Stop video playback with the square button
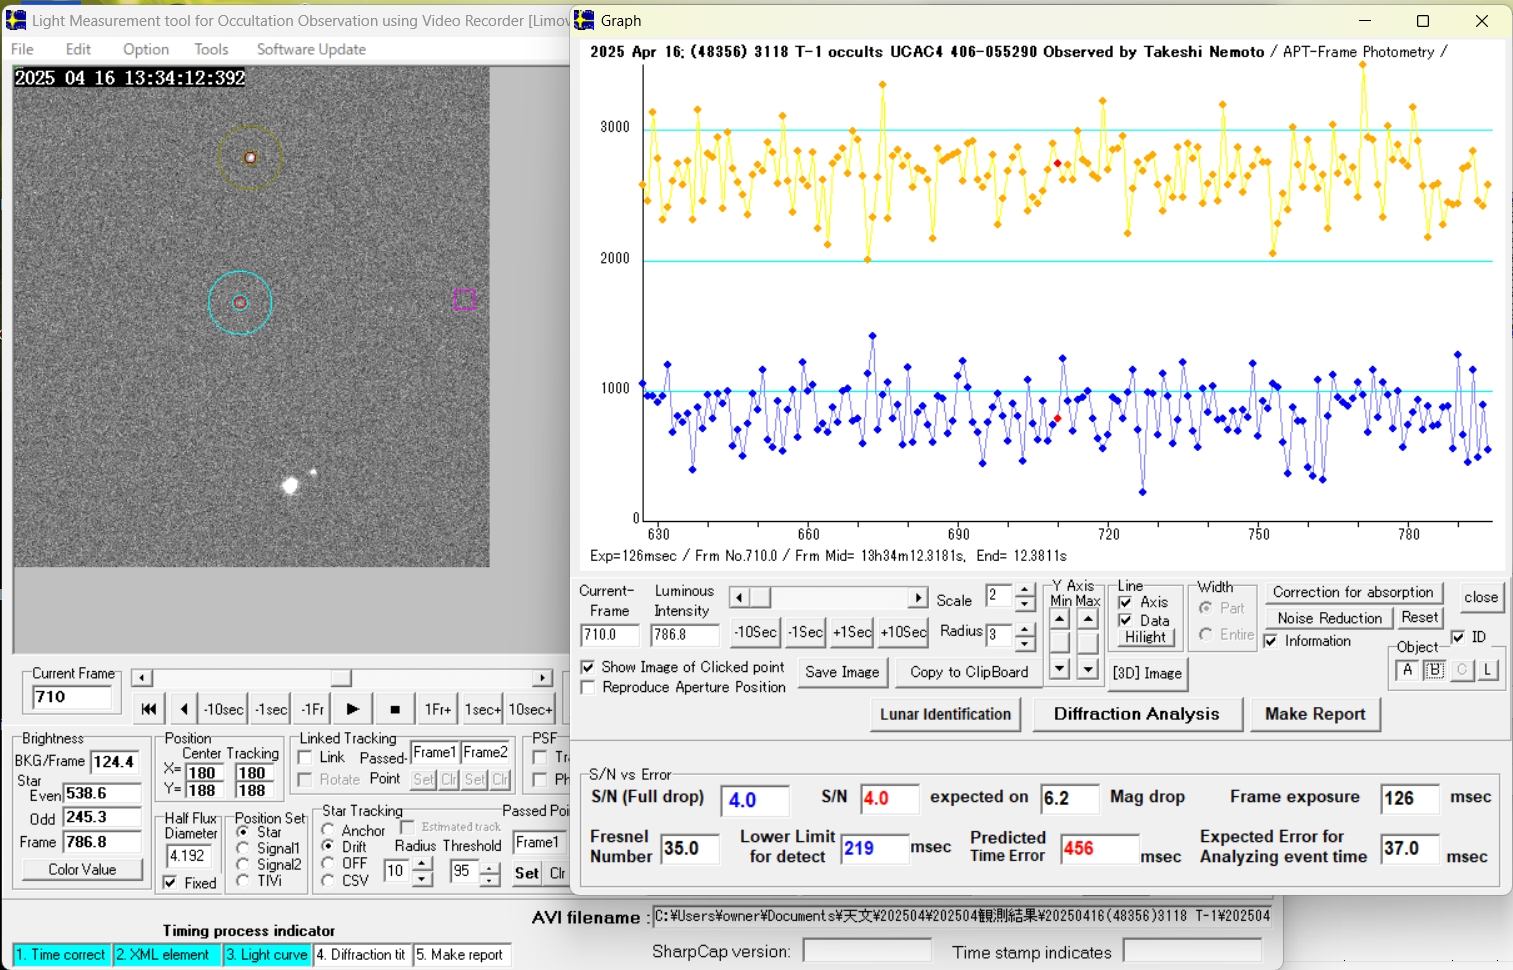This screenshot has height=970, width=1513. pyautogui.click(x=395, y=709)
